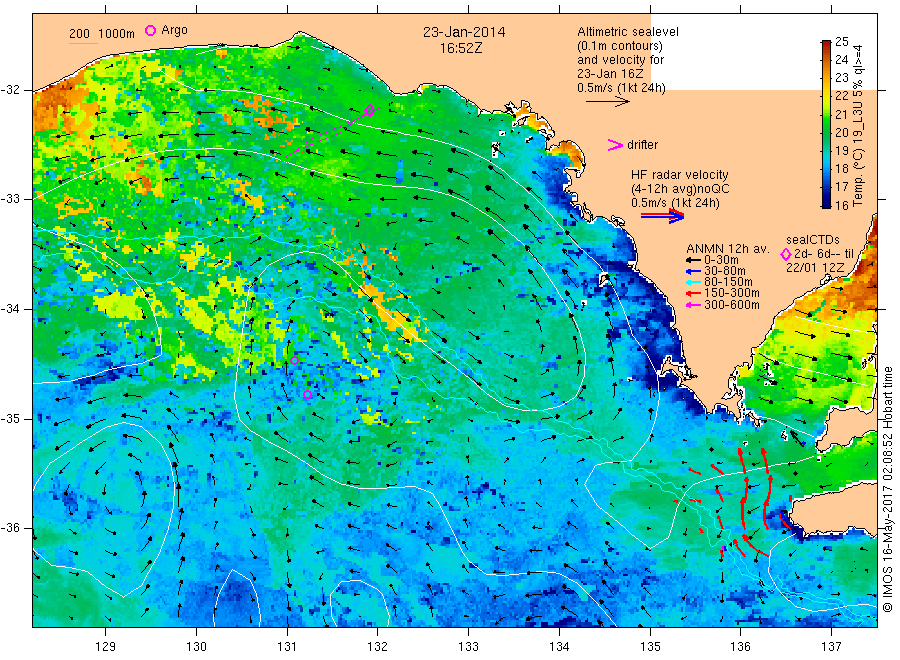Click the IMOS copyright timestamp text
Screen dimensions: 900x660
888,489
